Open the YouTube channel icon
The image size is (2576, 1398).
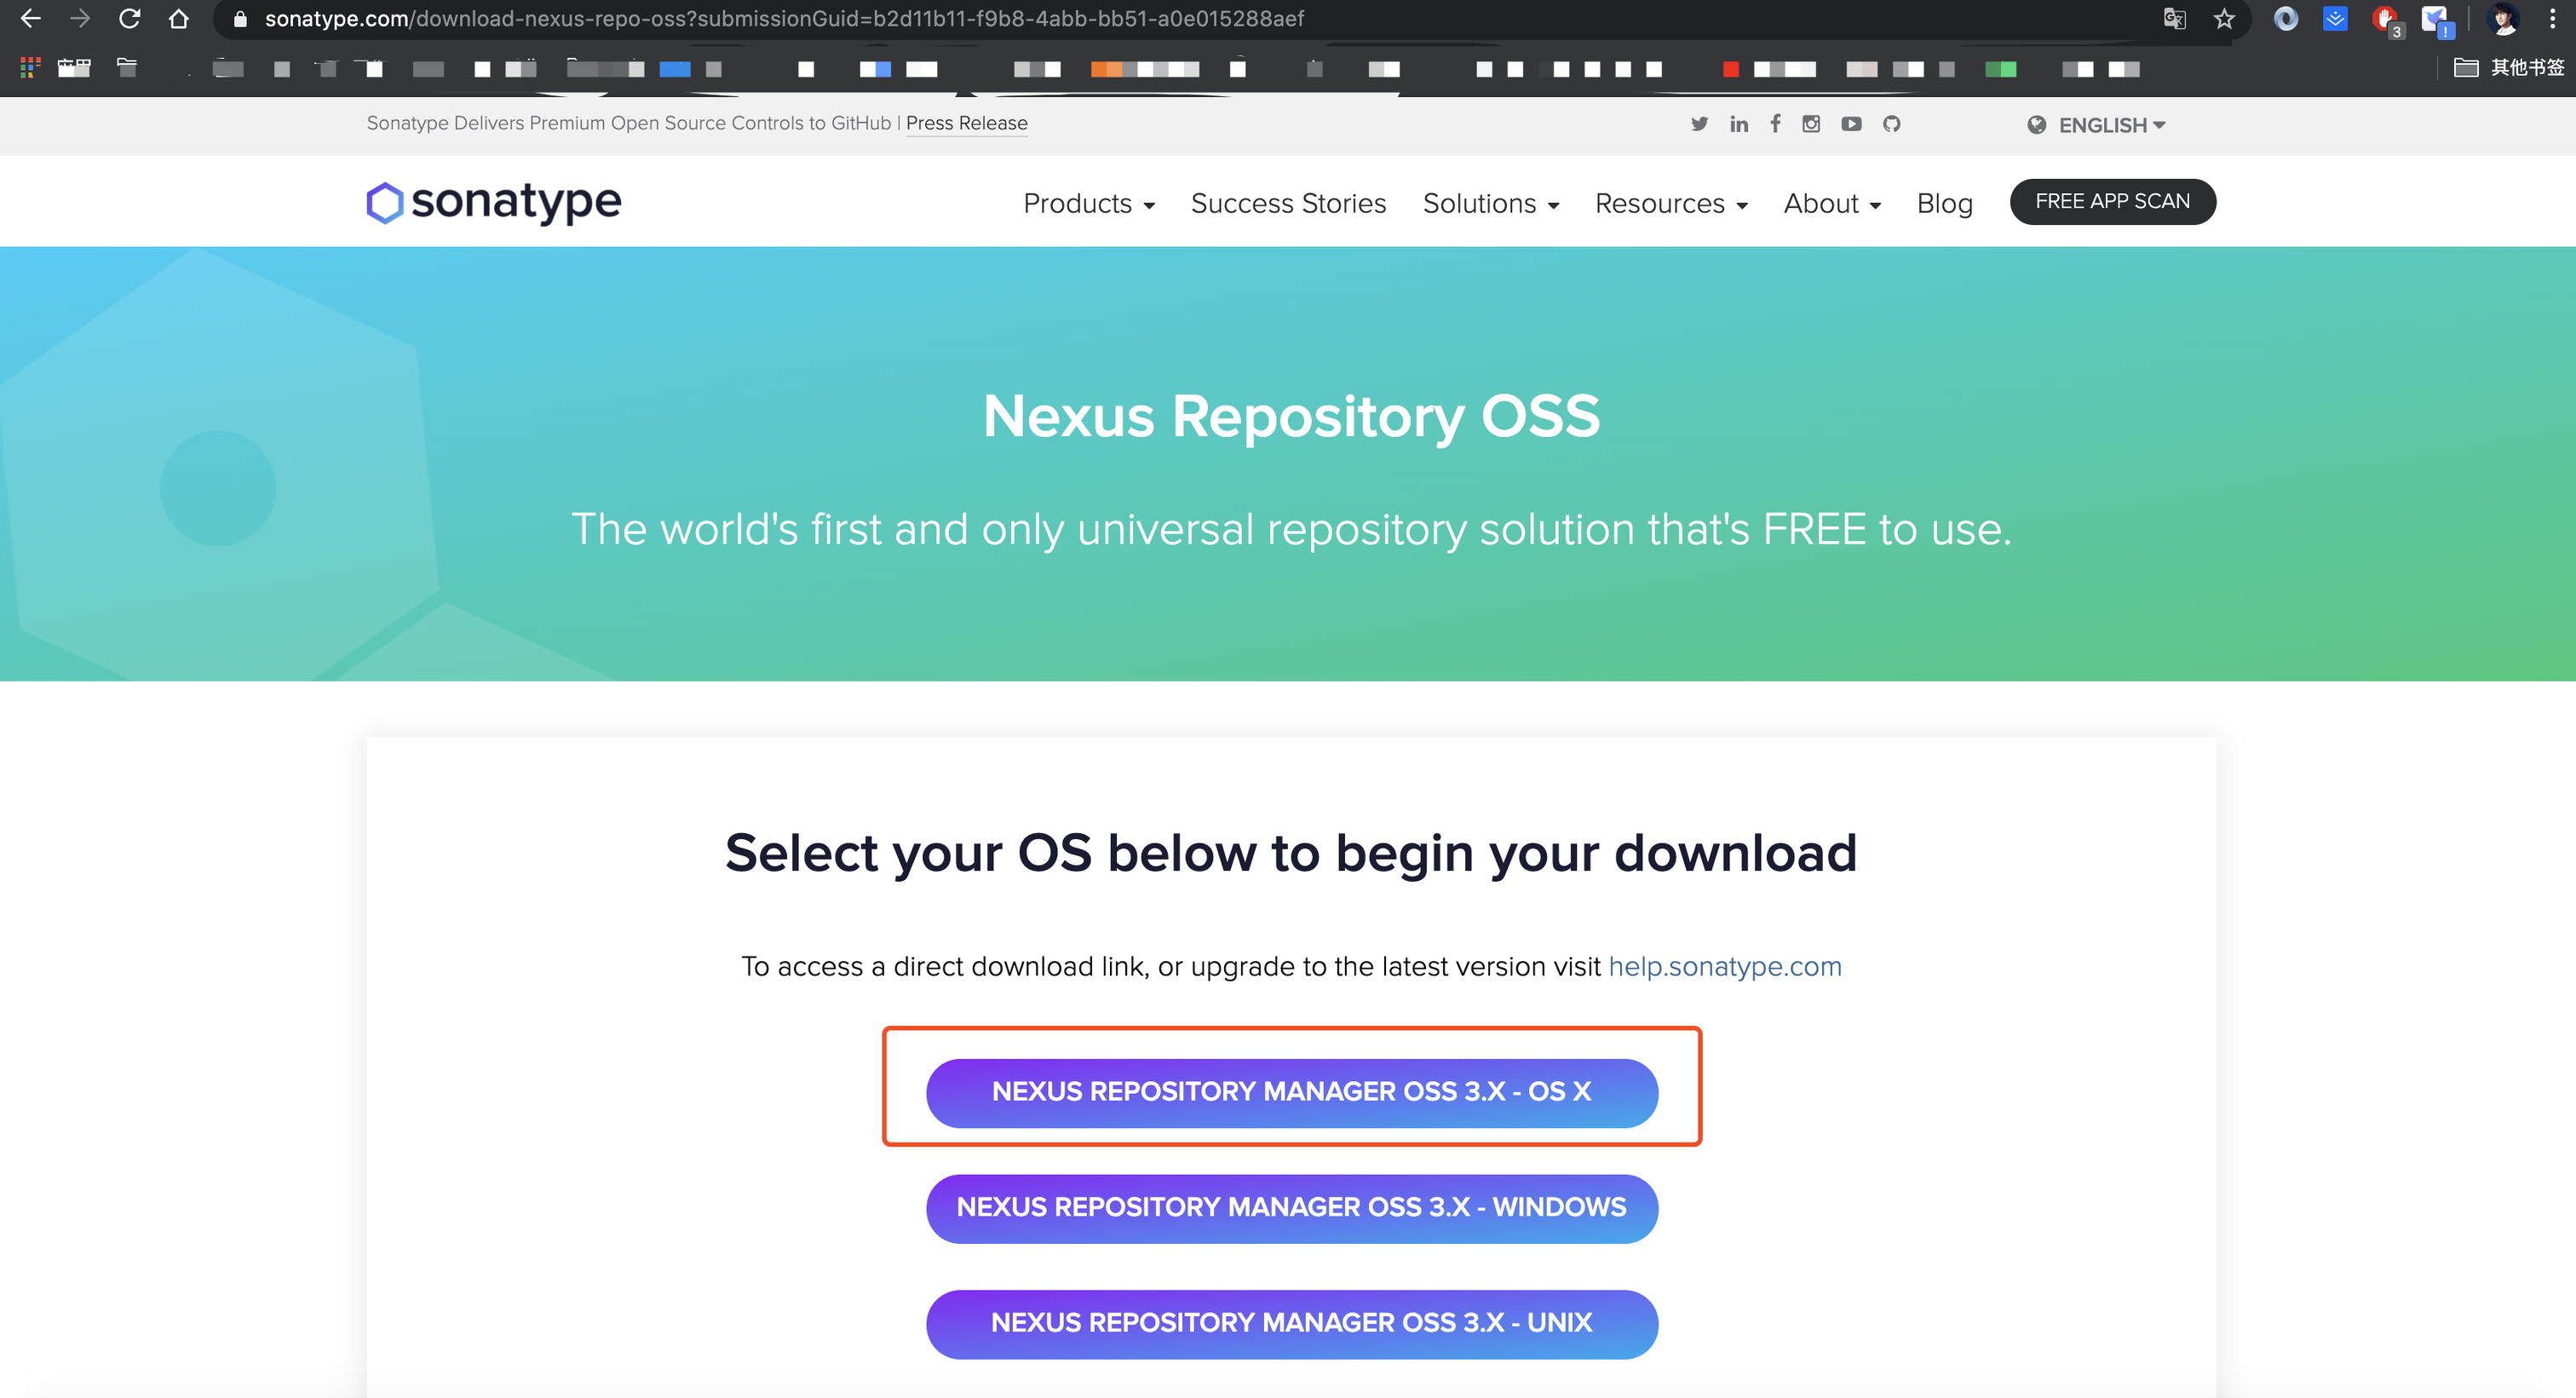[1851, 124]
